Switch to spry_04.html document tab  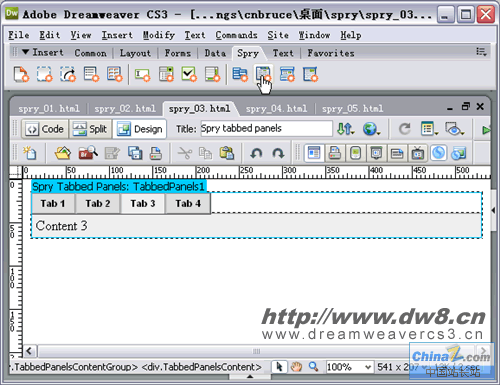click(x=276, y=109)
